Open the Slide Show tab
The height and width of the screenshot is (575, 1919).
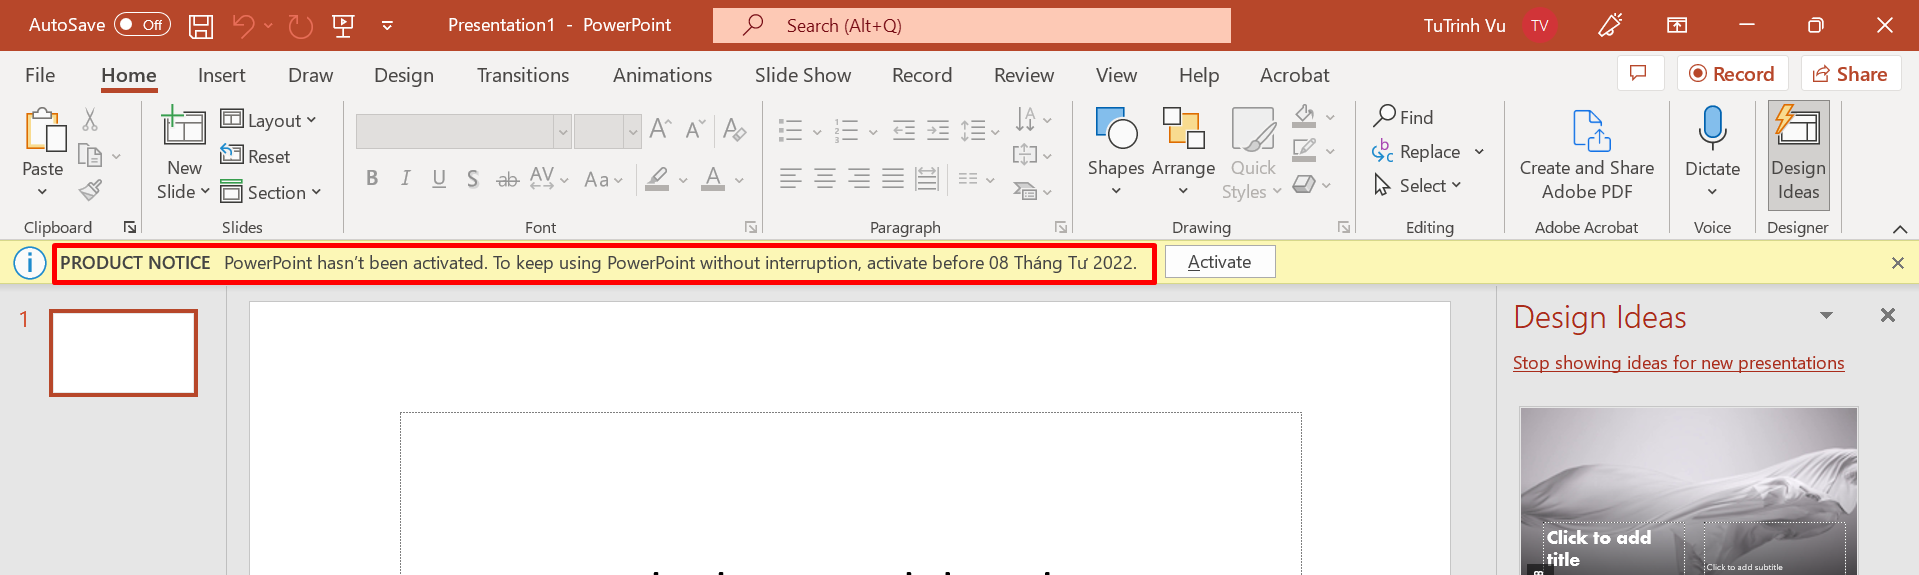[803, 75]
